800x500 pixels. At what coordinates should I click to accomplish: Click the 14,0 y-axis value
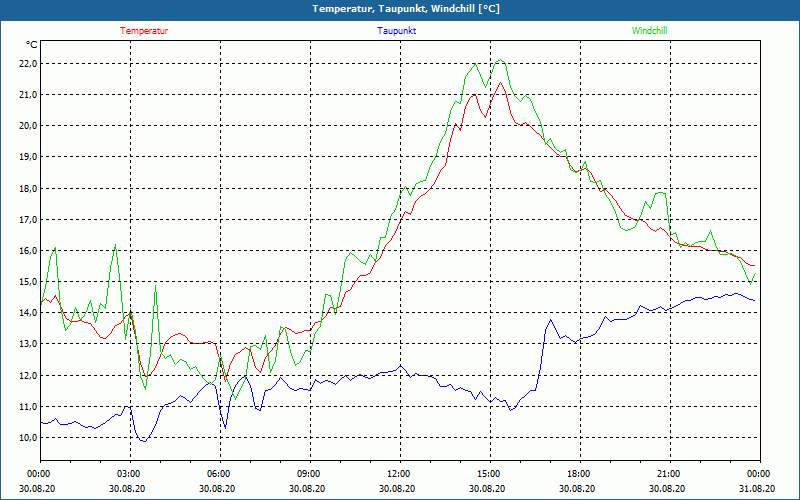[28, 313]
